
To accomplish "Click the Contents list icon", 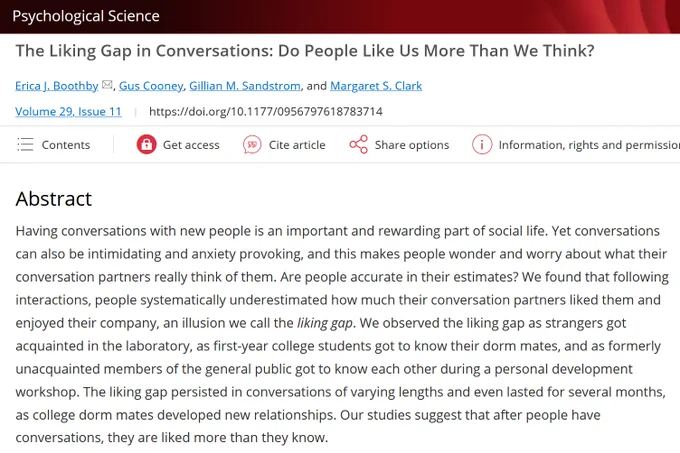I will [x=25, y=144].
